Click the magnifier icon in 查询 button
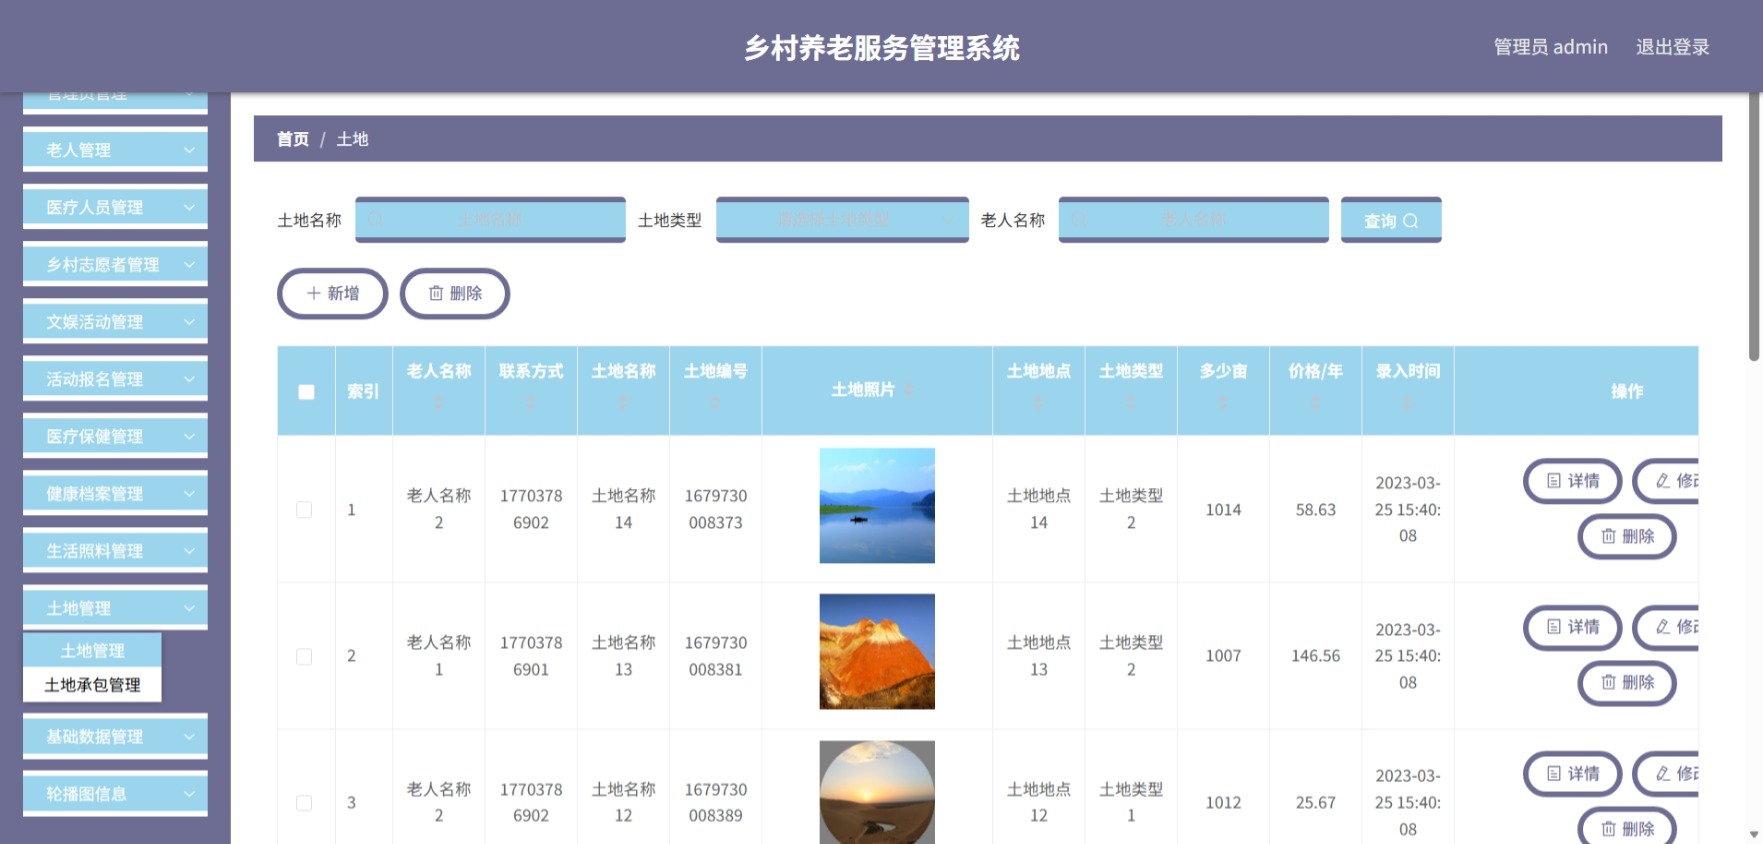The width and height of the screenshot is (1763, 844). 1410,221
